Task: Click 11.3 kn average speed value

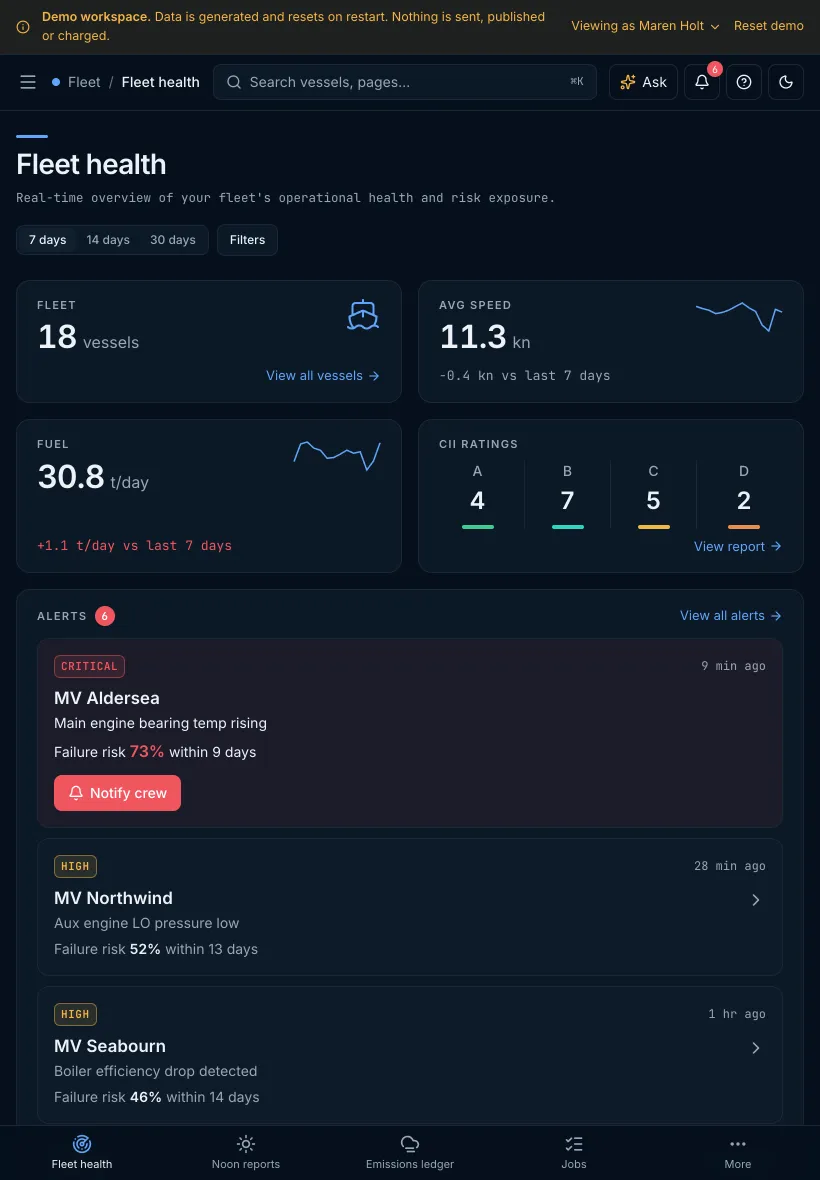Action: [485, 337]
